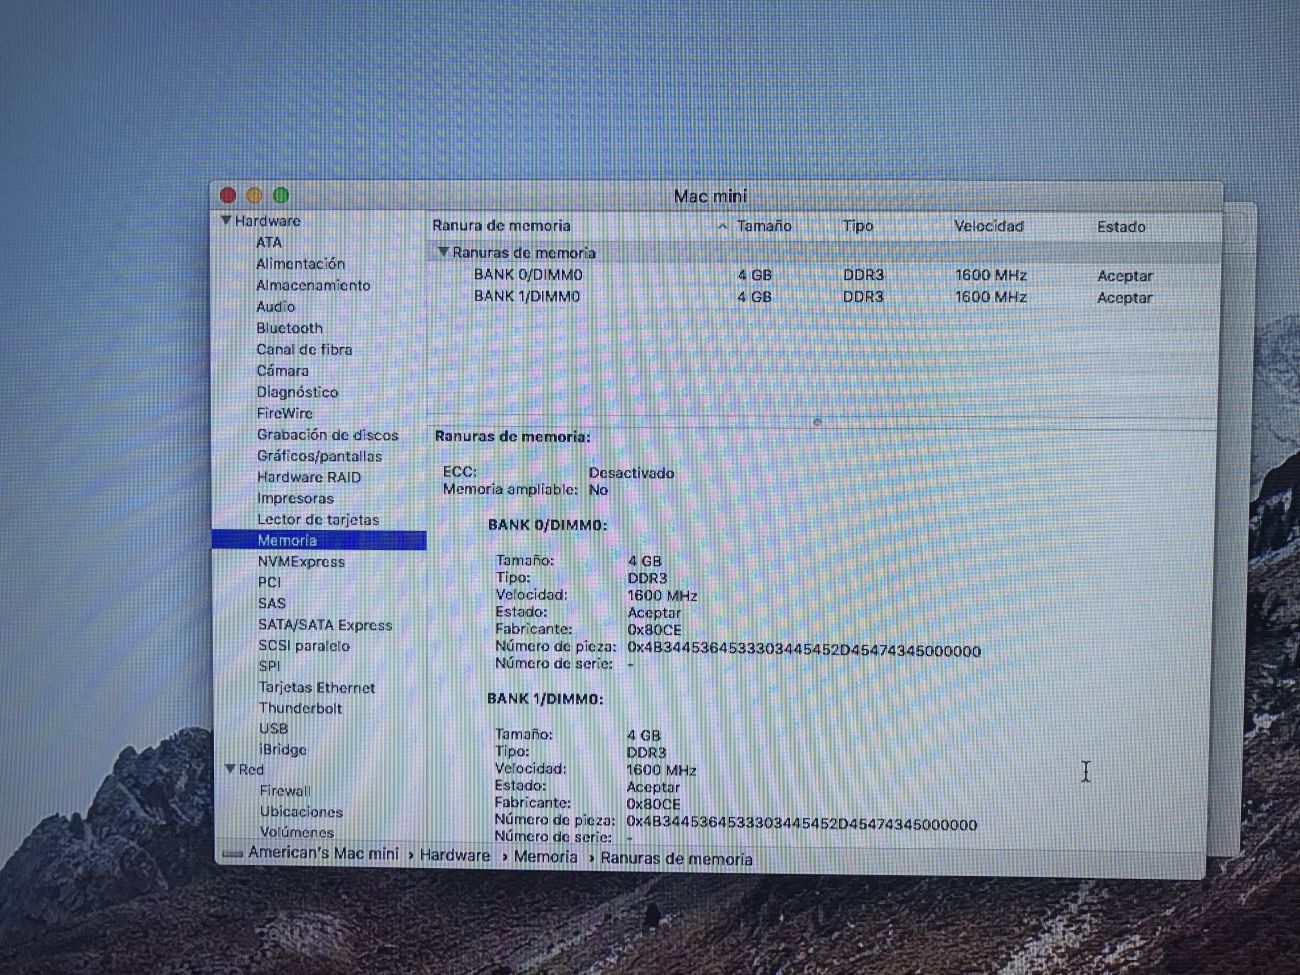
Task: Collapse Ranuras de memoria group row
Action: coord(443,252)
